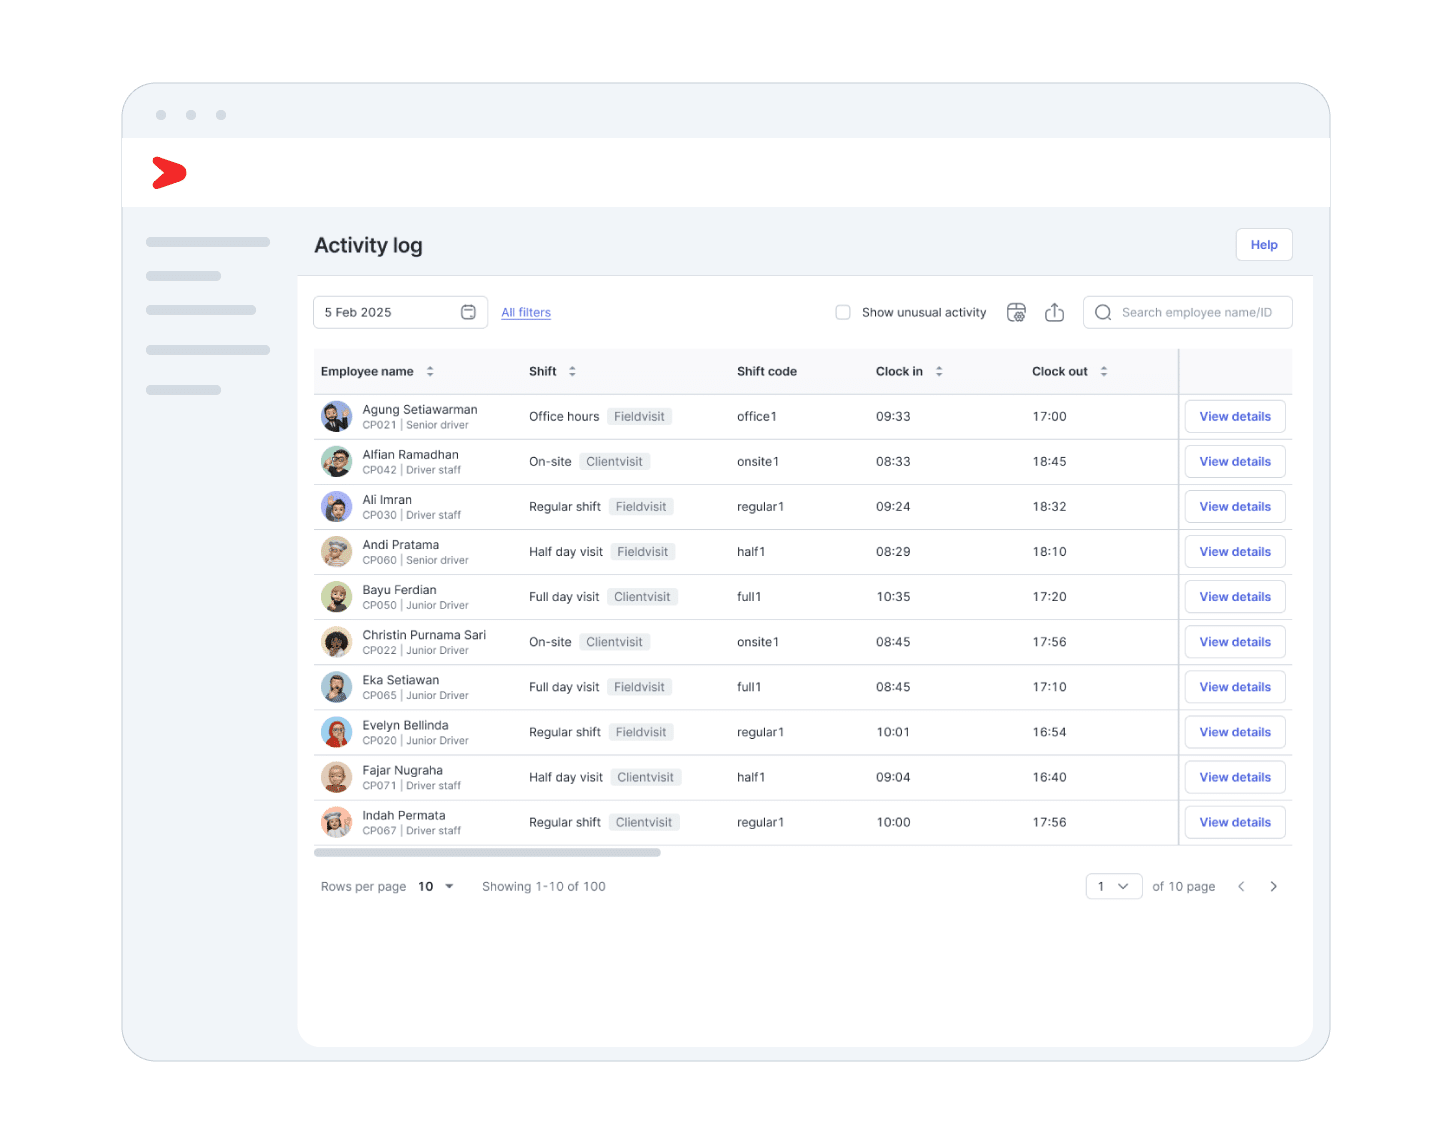
Task: Click the Help button
Action: 1264,245
